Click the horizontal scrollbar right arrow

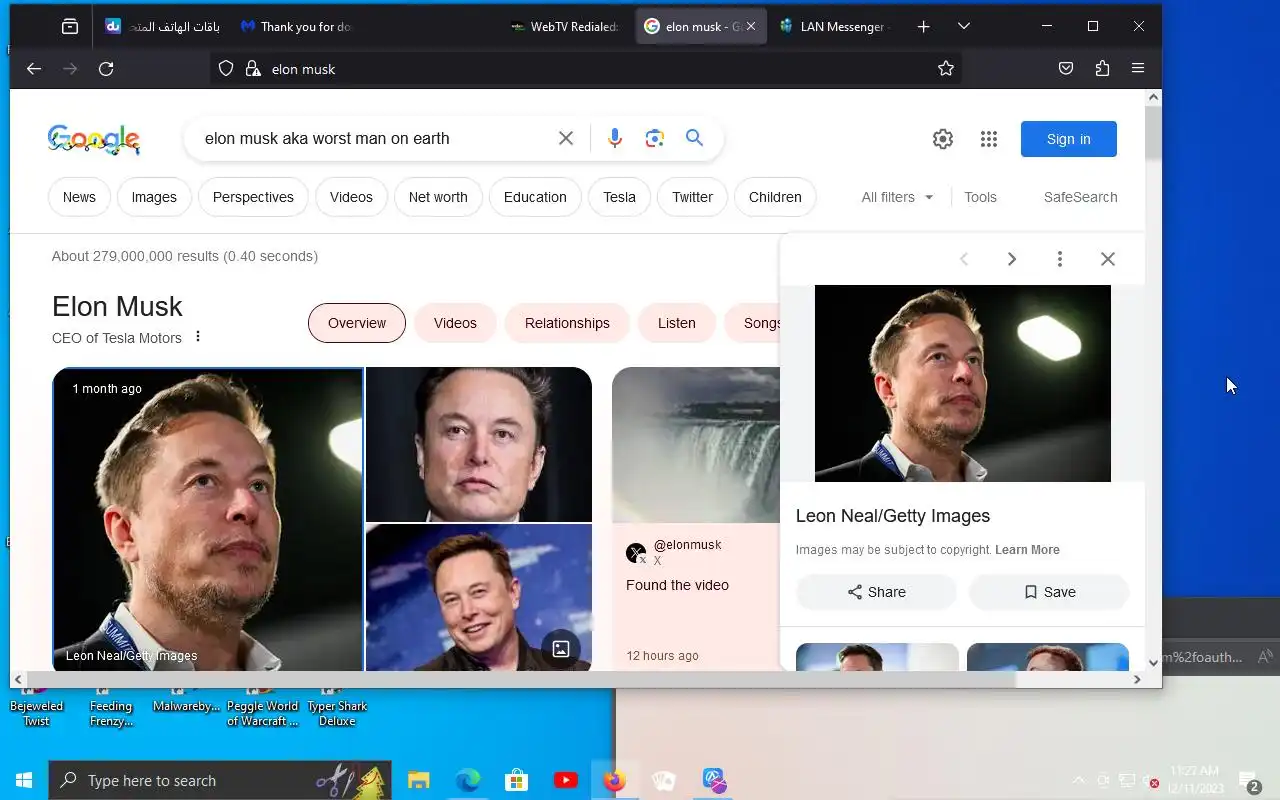1137,680
